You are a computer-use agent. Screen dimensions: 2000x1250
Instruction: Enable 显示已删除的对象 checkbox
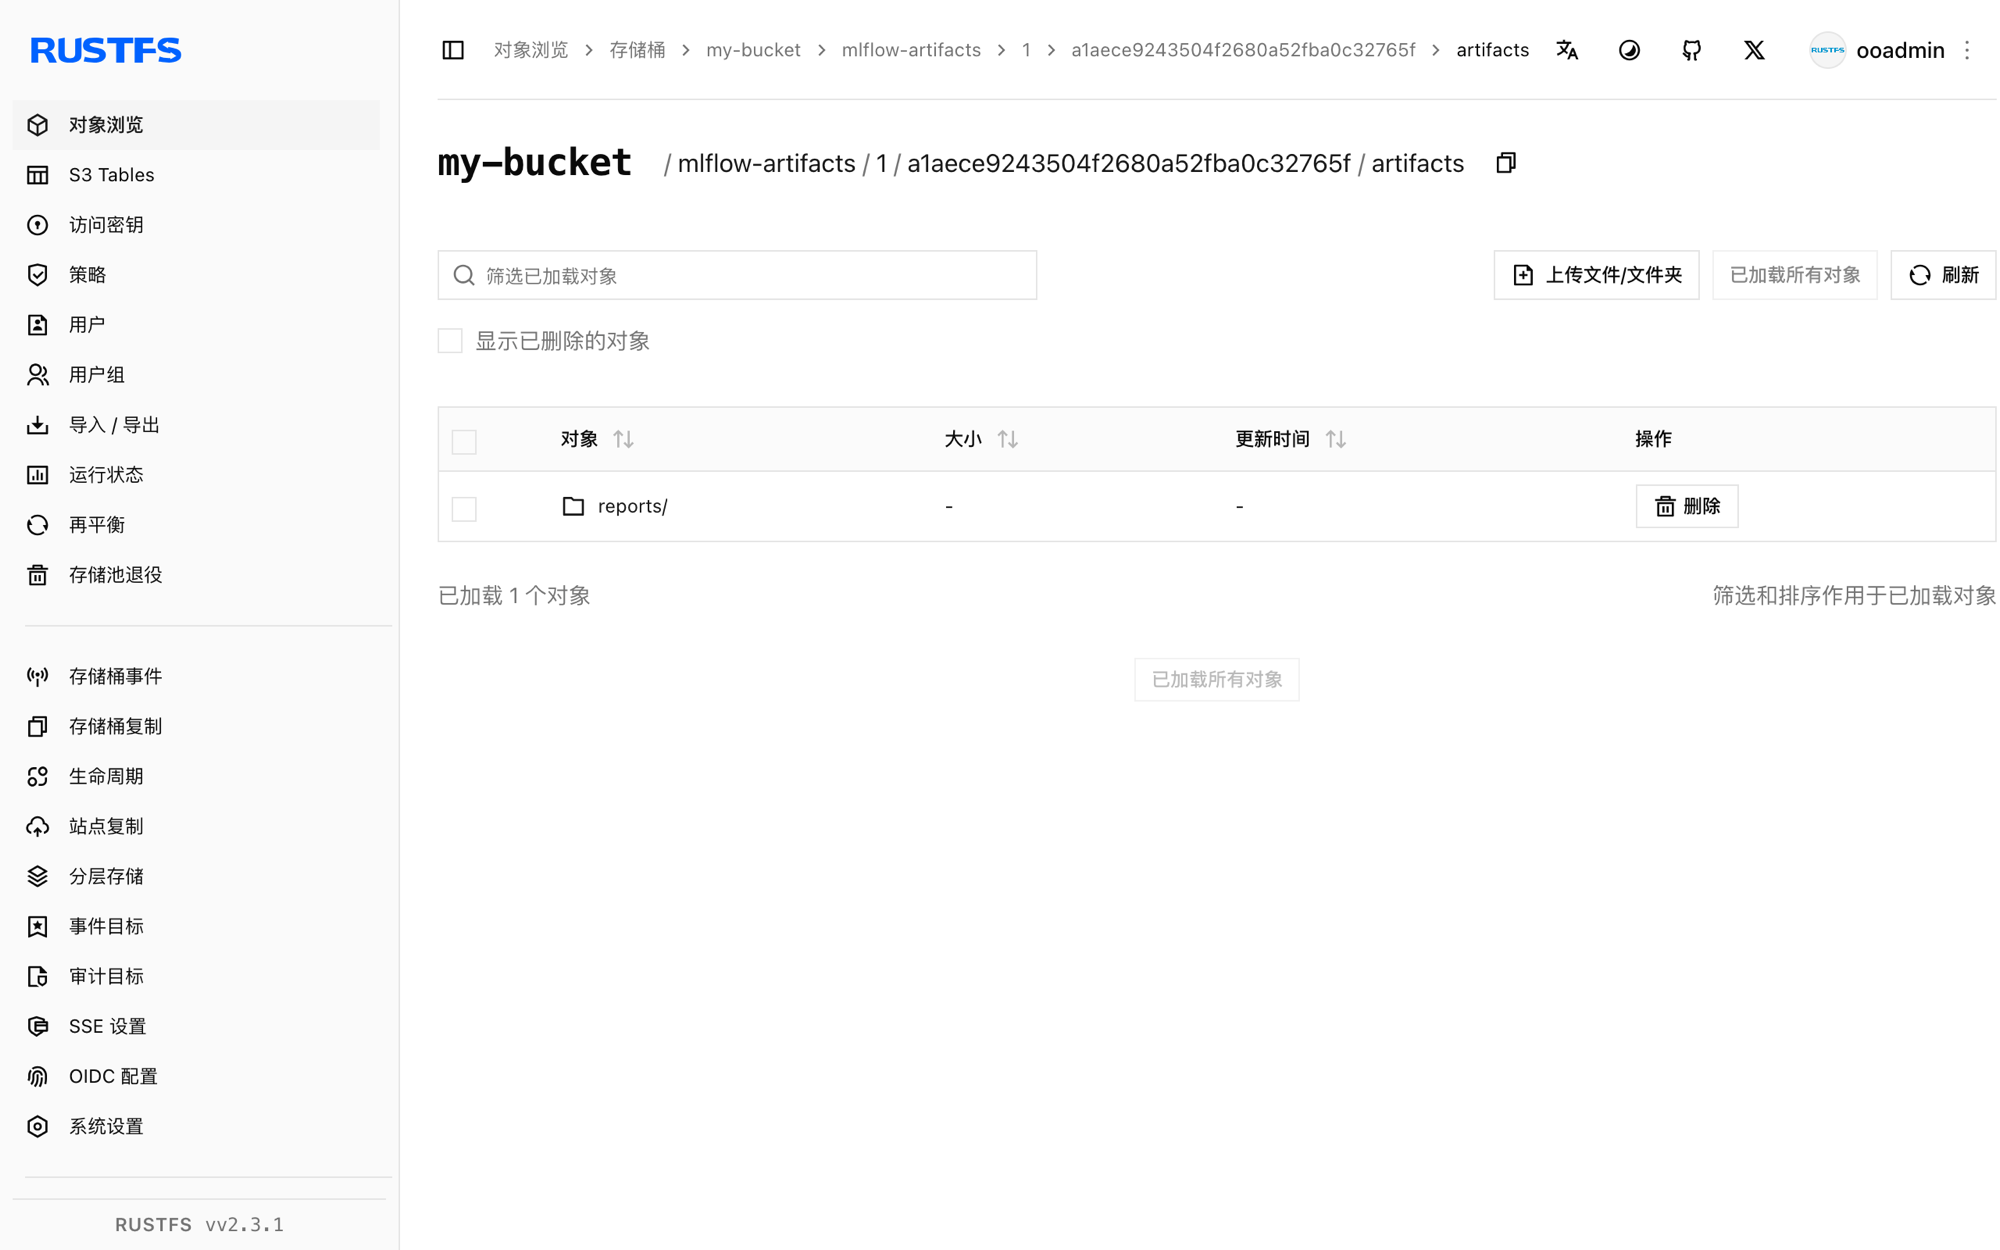[450, 341]
